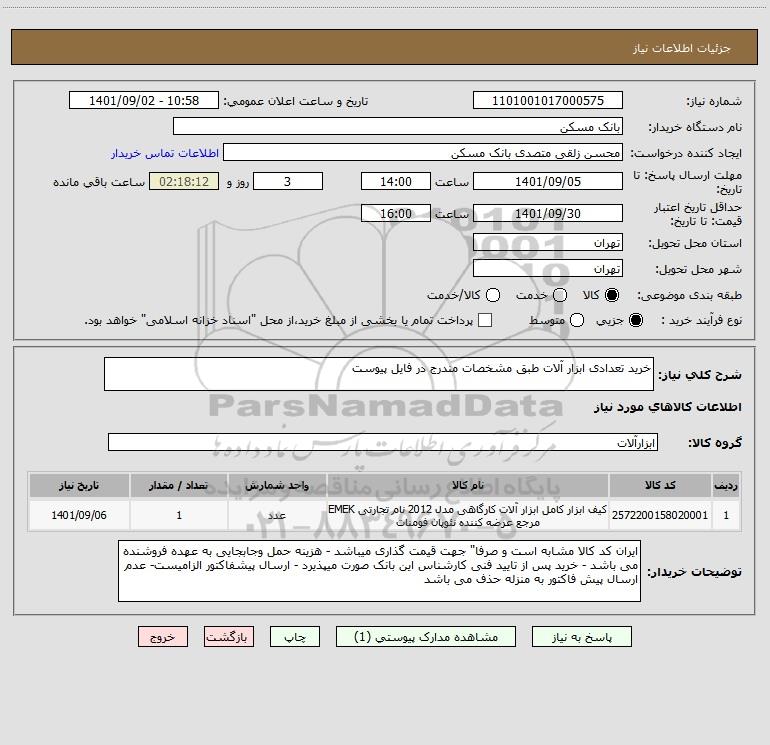Click the need date cell 1401/09/06

pyautogui.click(x=79, y=515)
